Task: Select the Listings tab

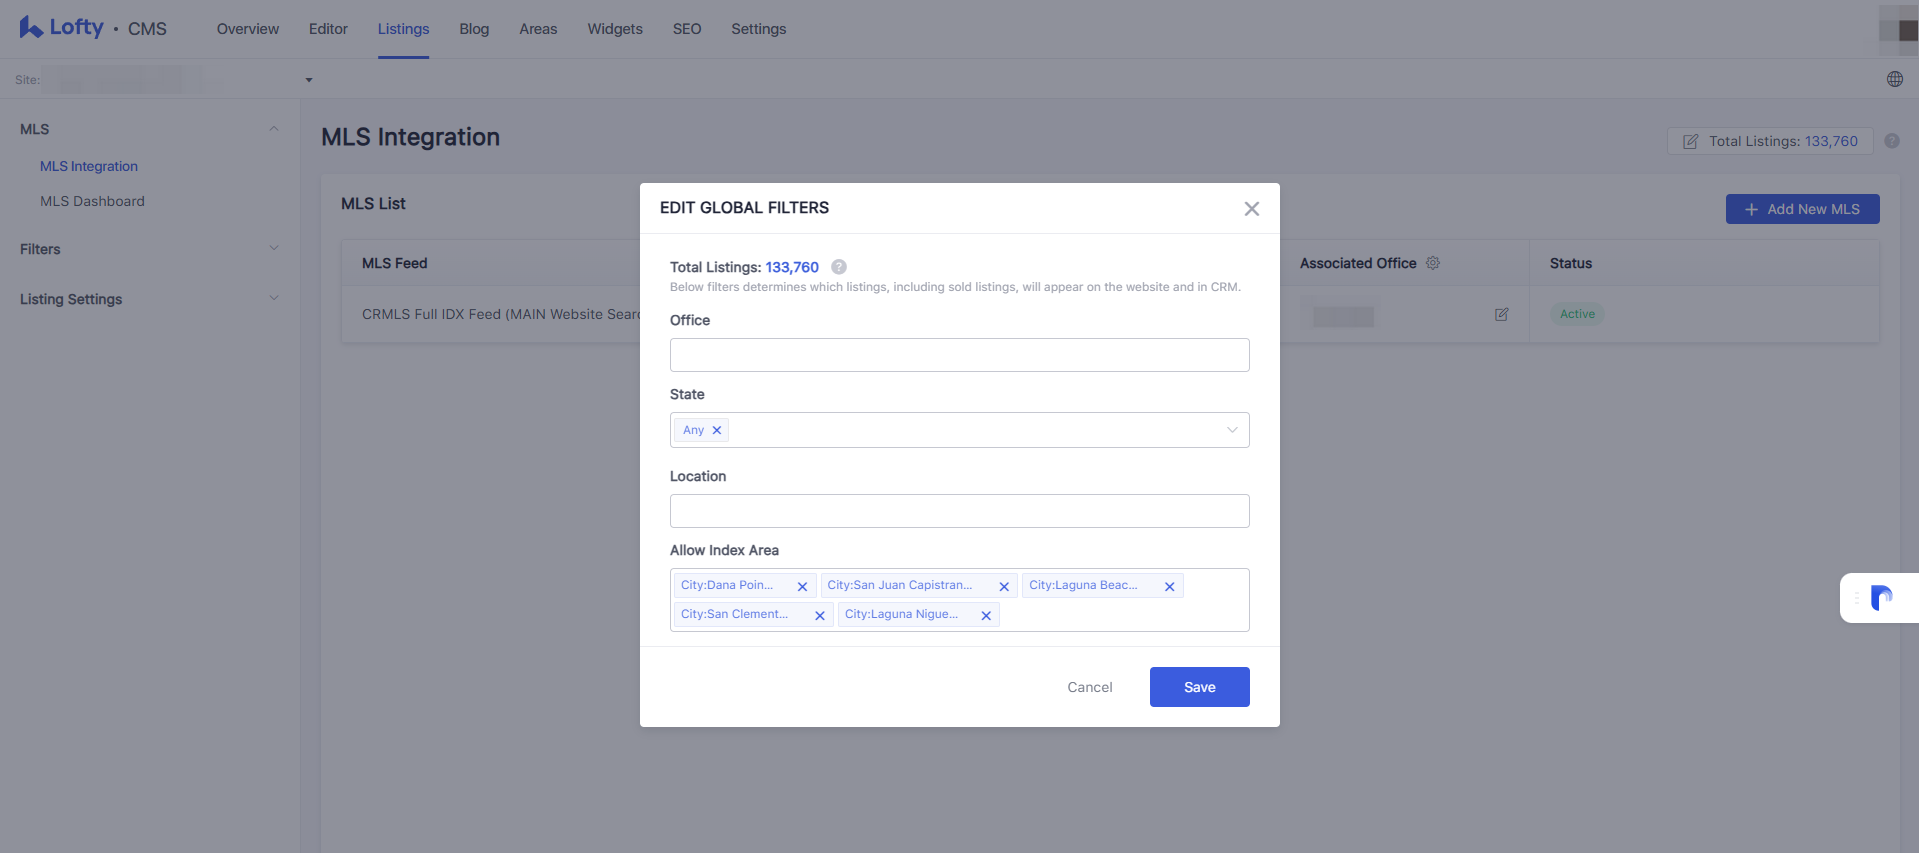Action: pyautogui.click(x=403, y=29)
